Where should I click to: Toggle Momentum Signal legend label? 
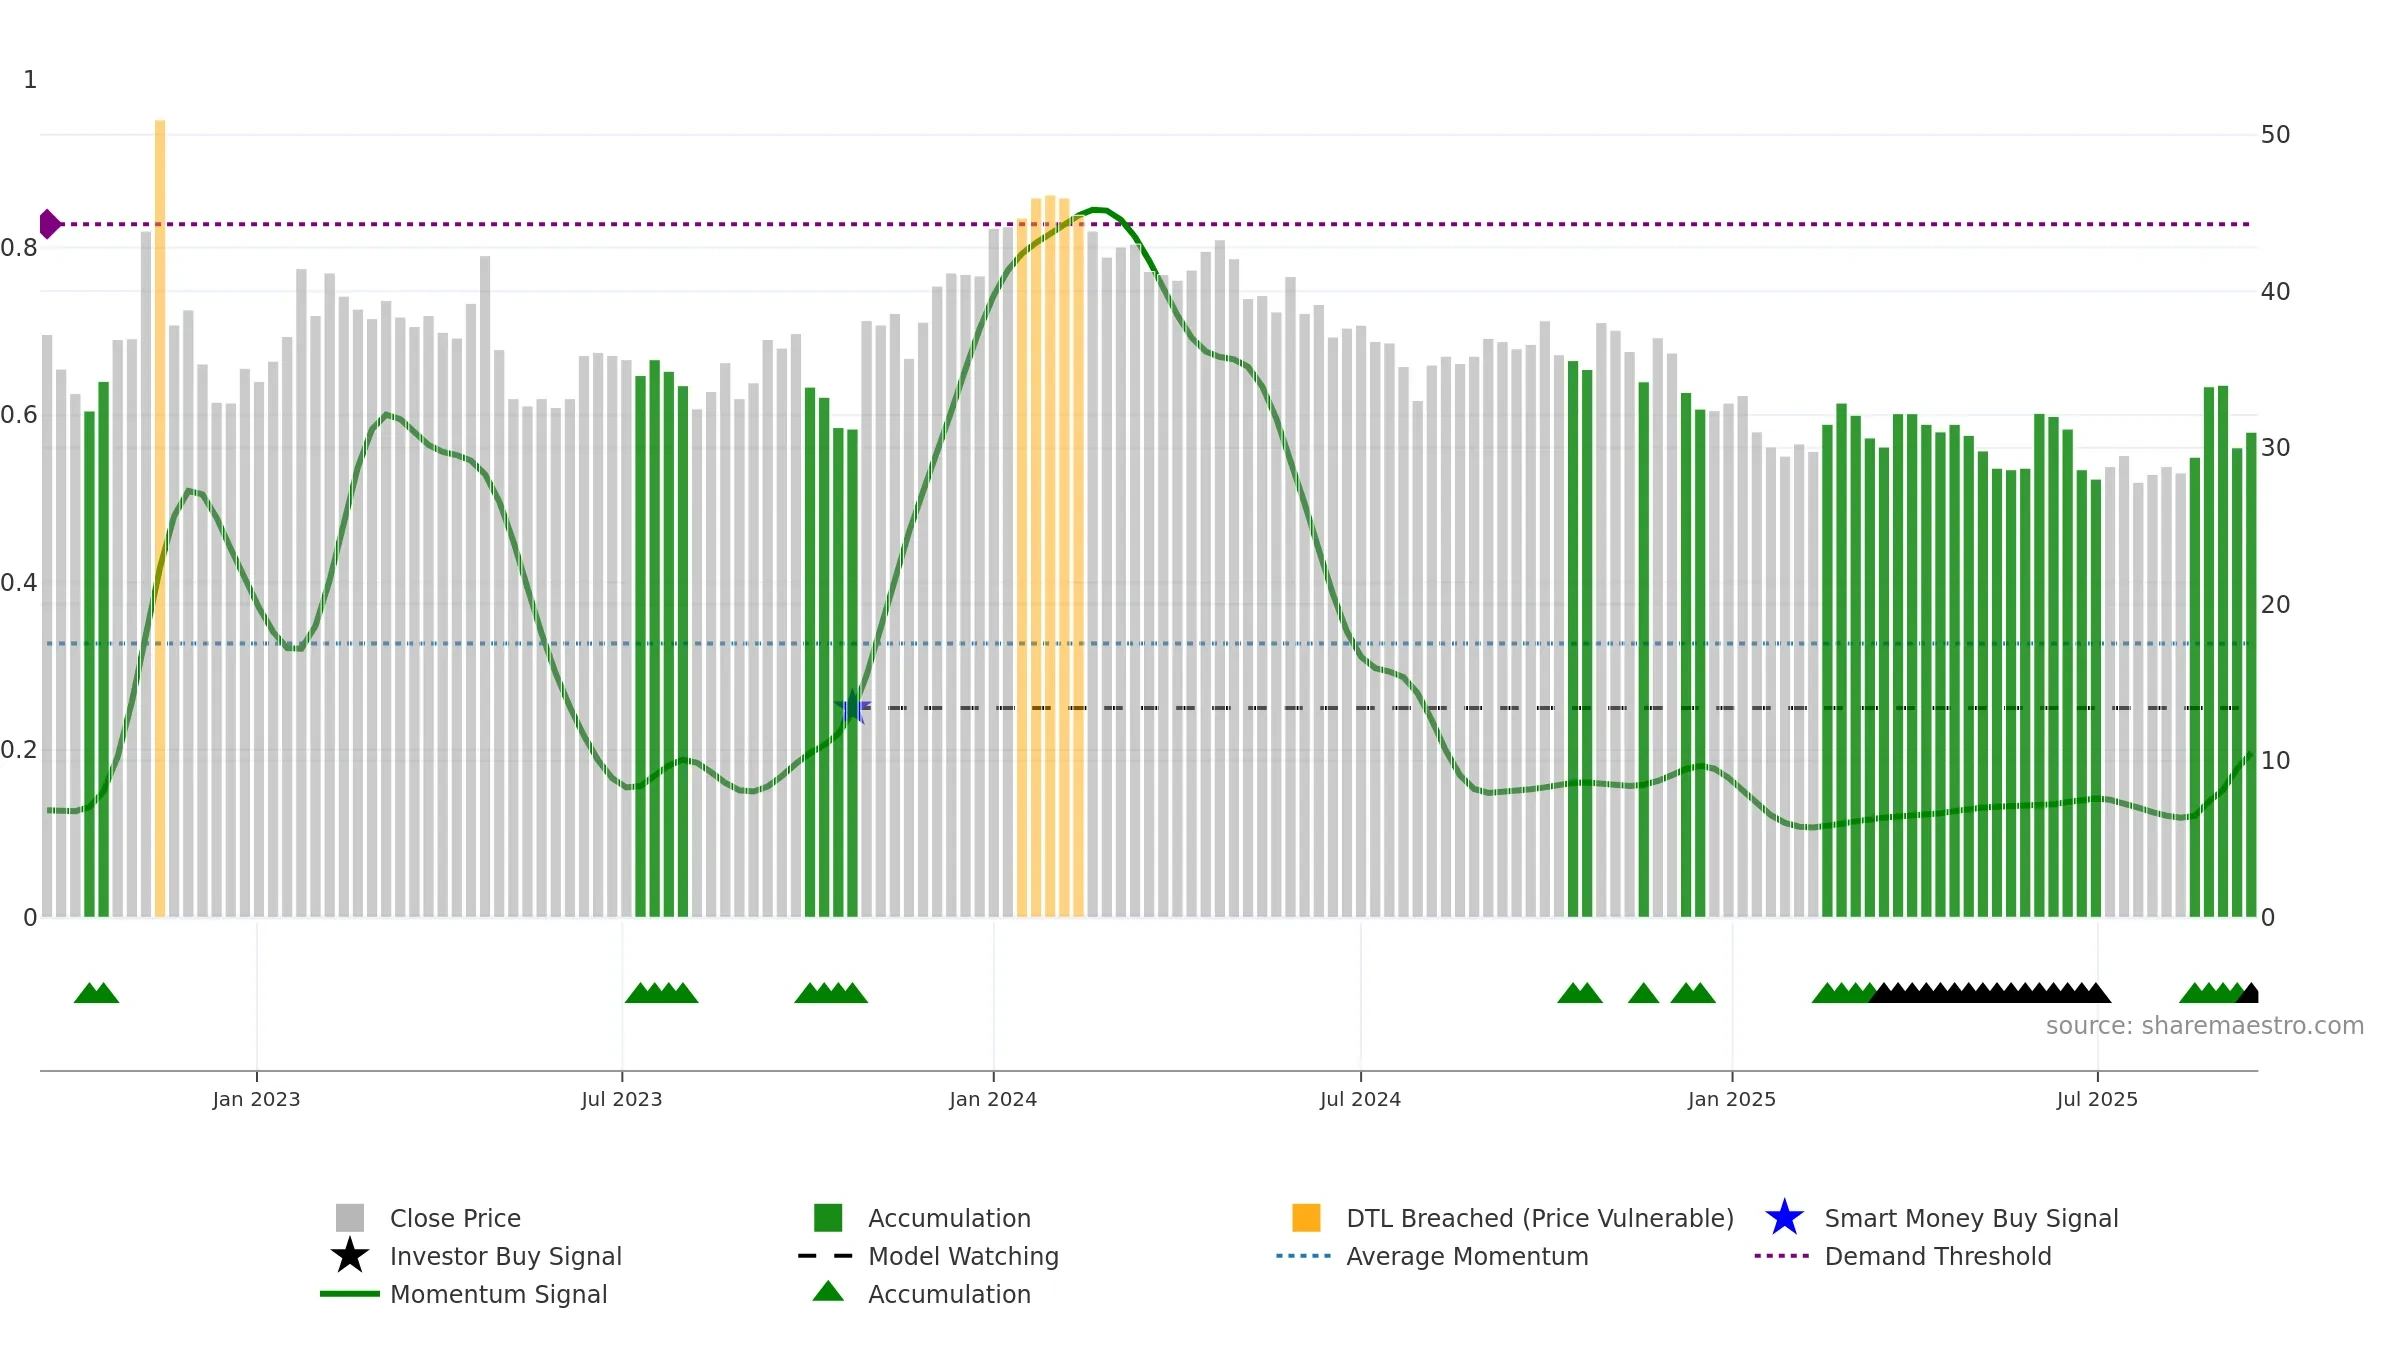[x=499, y=1294]
